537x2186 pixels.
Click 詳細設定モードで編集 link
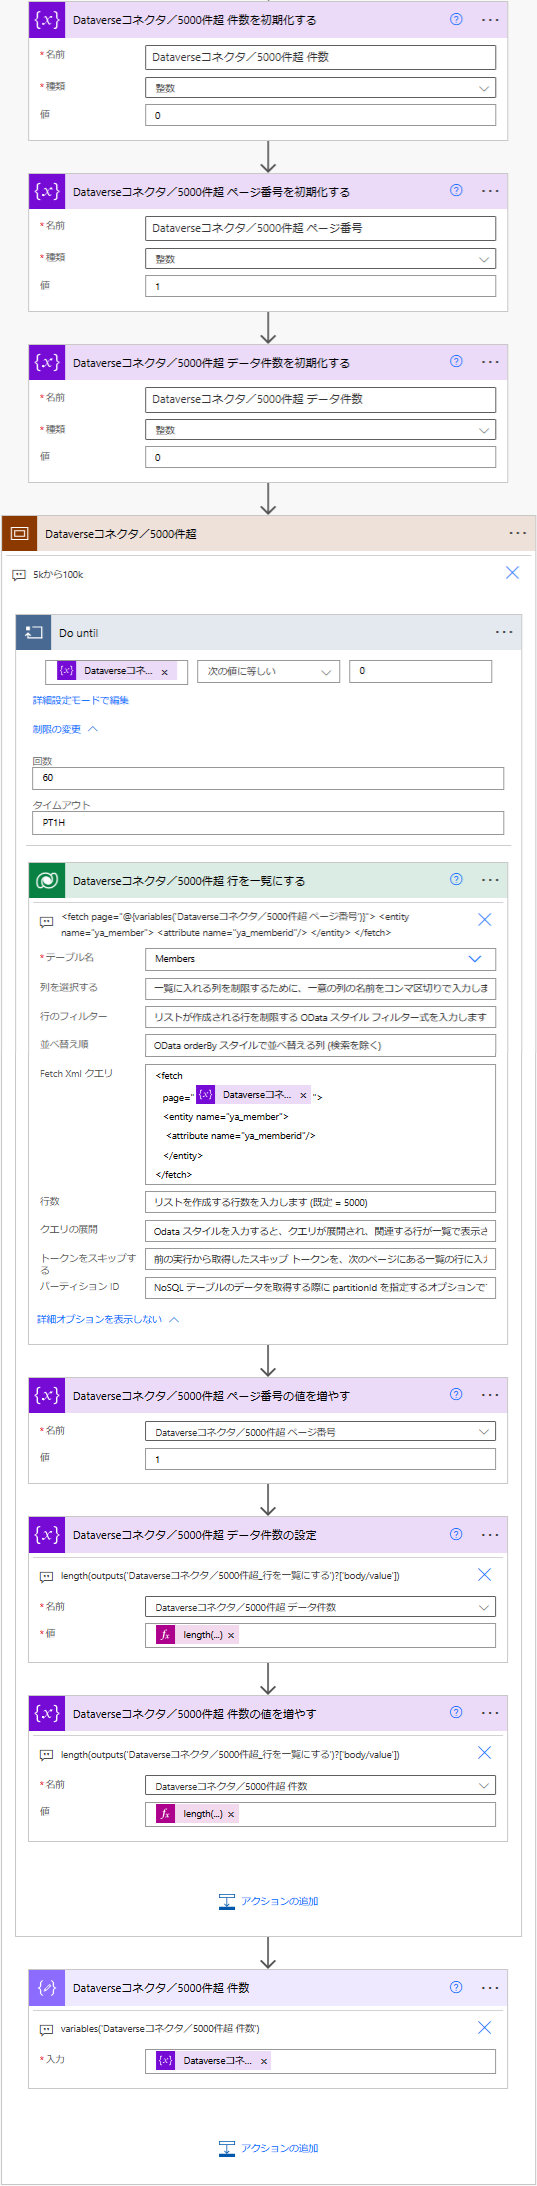(80, 700)
